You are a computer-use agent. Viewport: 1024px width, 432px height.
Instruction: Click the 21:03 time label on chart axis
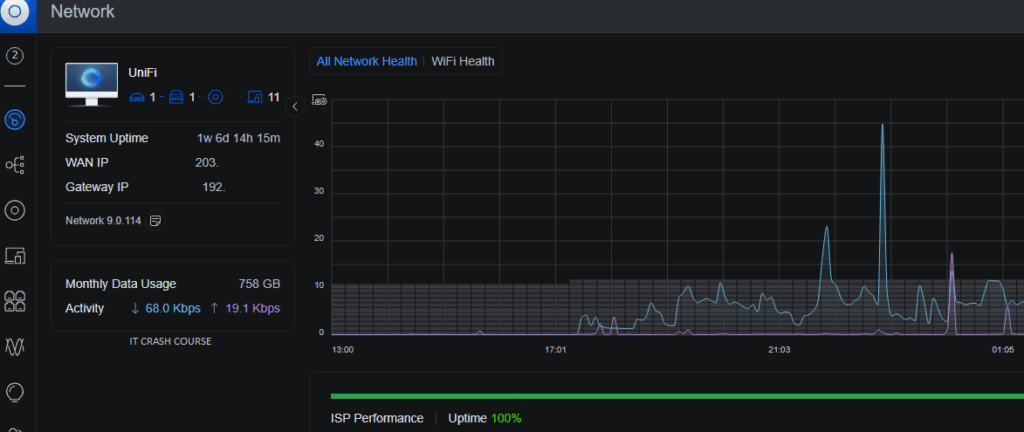tap(779, 350)
